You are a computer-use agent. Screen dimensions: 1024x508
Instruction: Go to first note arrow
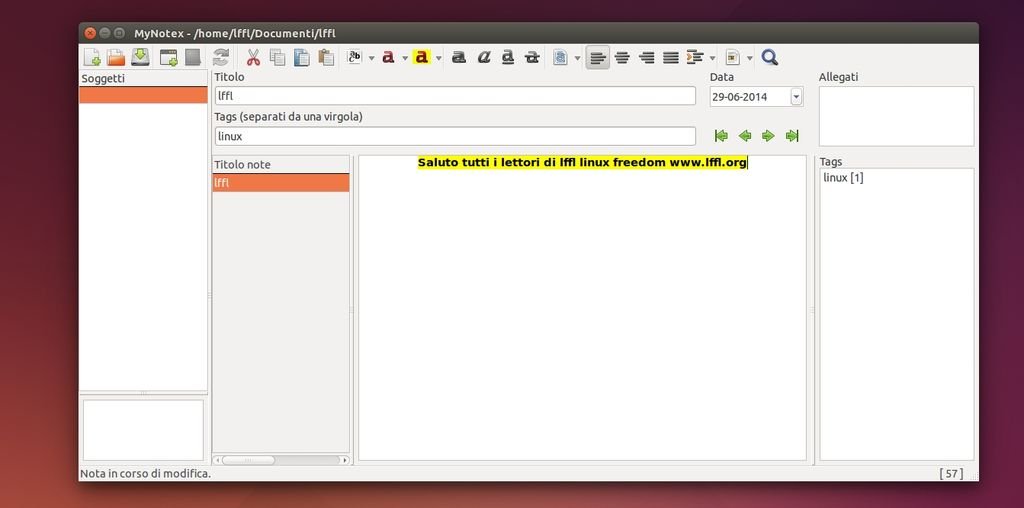click(721, 136)
